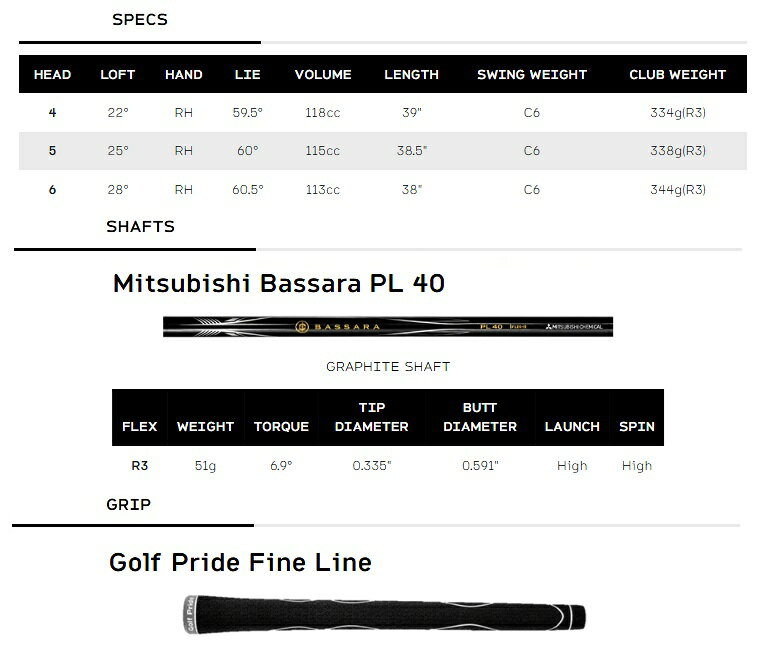
Task: Click the Golf Pride grip image
Action: [385, 615]
